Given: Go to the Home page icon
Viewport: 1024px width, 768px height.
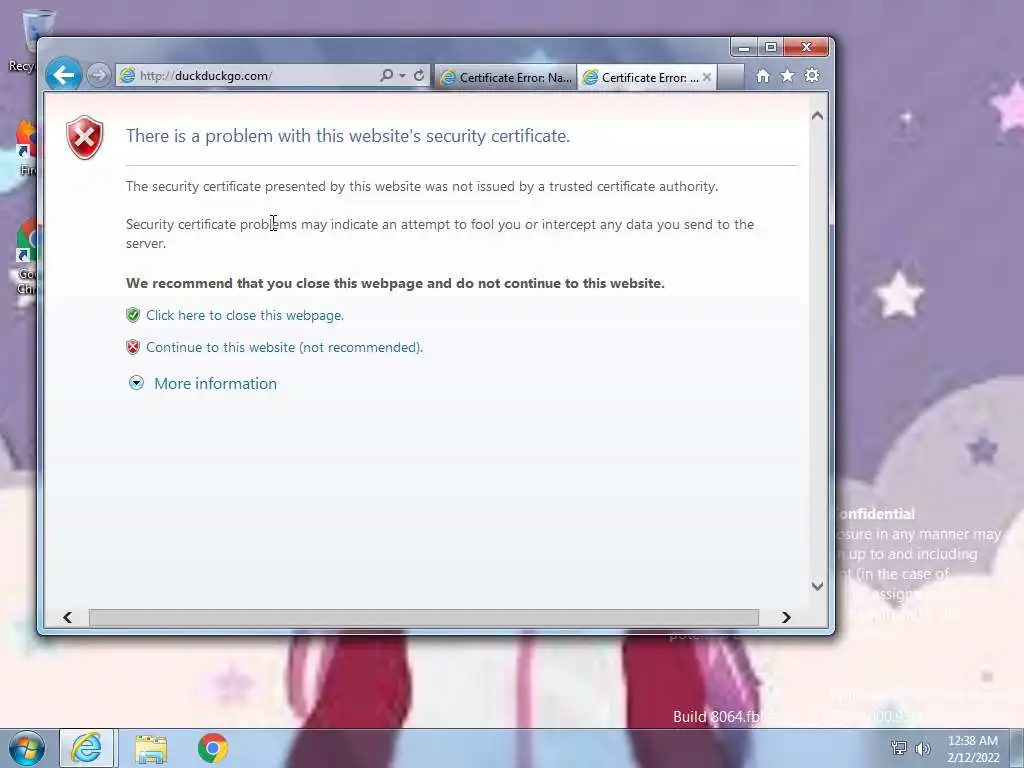Looking at the screenshot, I should 762,76.
